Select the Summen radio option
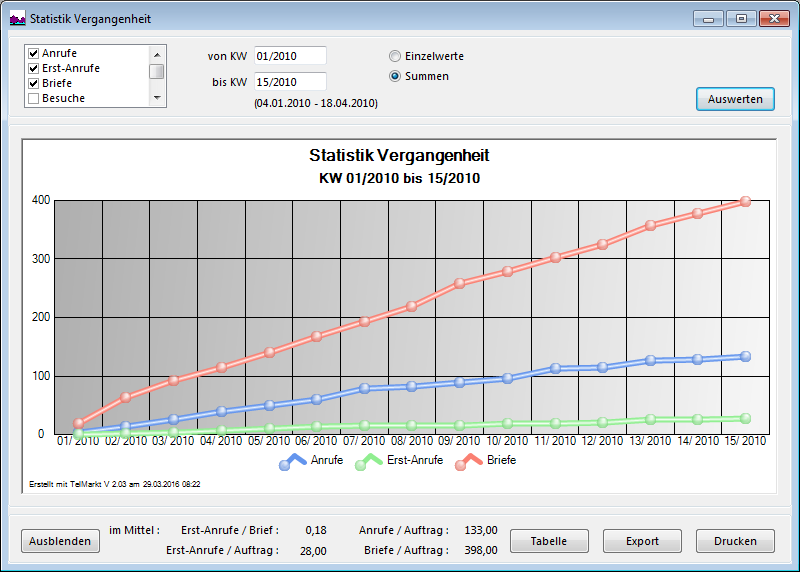The height and width of the screenshot is (572, 800). point(395,76)
